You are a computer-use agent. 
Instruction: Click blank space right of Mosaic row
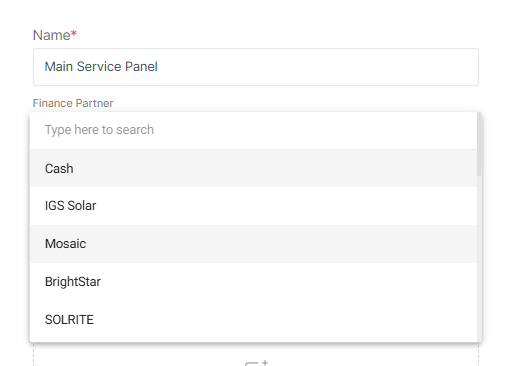[x=283, y=244]
